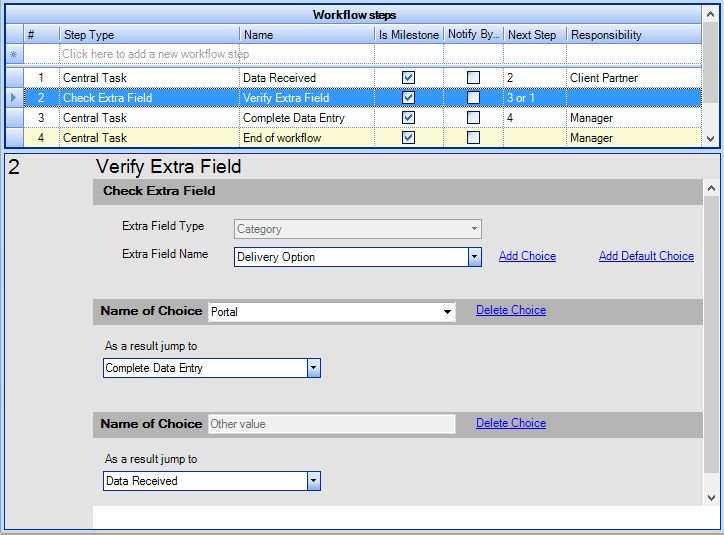Select the End of workflow name cell
724x535 pixels.
point(307,138)
